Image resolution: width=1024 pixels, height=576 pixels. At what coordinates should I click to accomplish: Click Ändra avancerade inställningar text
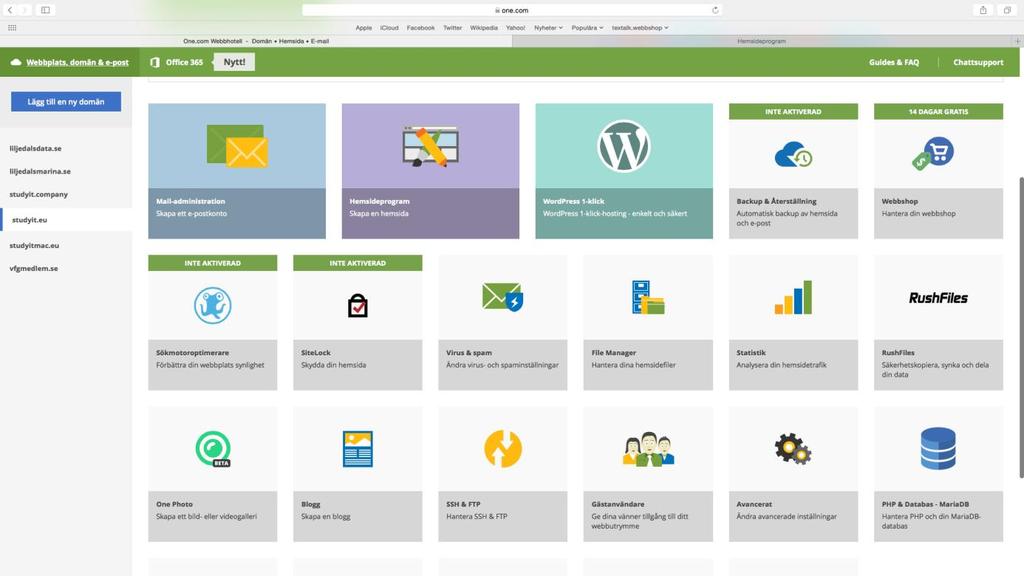[786, 516]
